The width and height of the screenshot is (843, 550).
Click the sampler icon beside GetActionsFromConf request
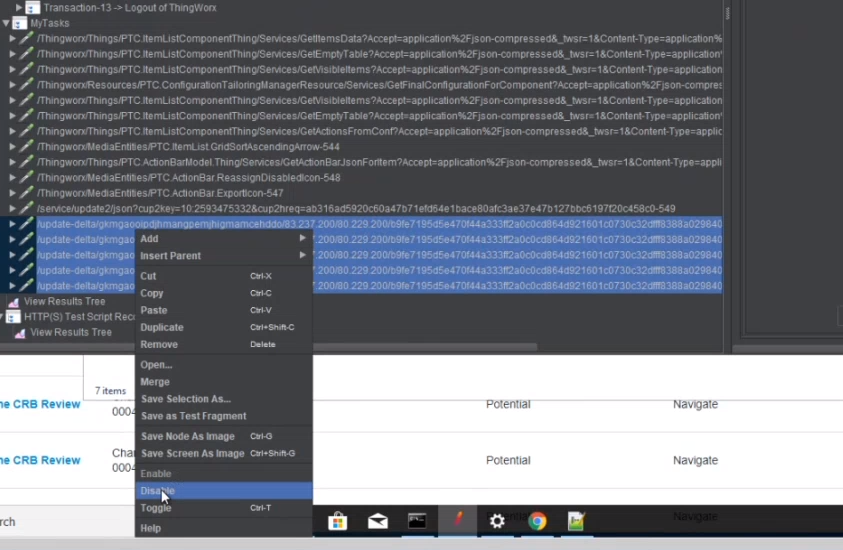coord(26,131)
